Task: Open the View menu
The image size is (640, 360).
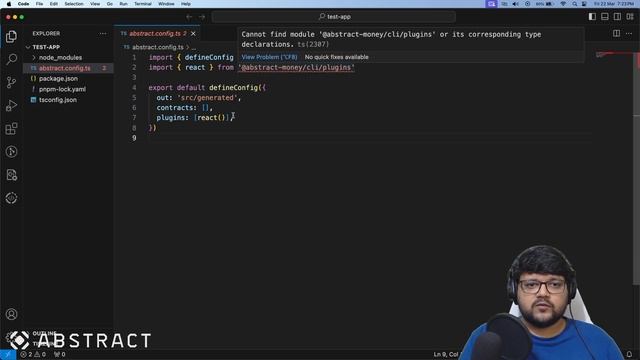Action: pyautogui.click(x=95, y=4)
